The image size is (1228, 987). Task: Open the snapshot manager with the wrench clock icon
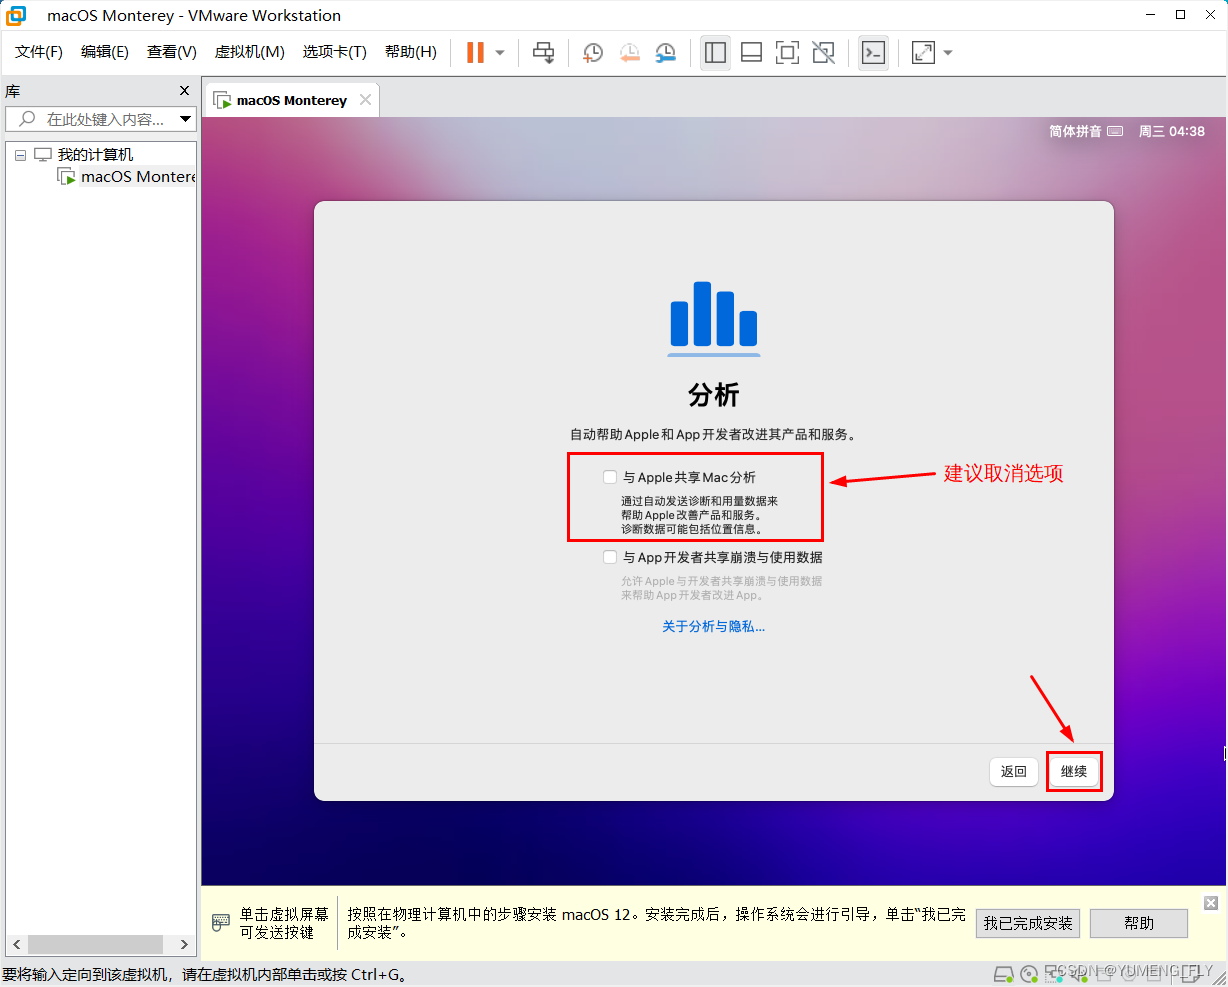click(665, 52)
